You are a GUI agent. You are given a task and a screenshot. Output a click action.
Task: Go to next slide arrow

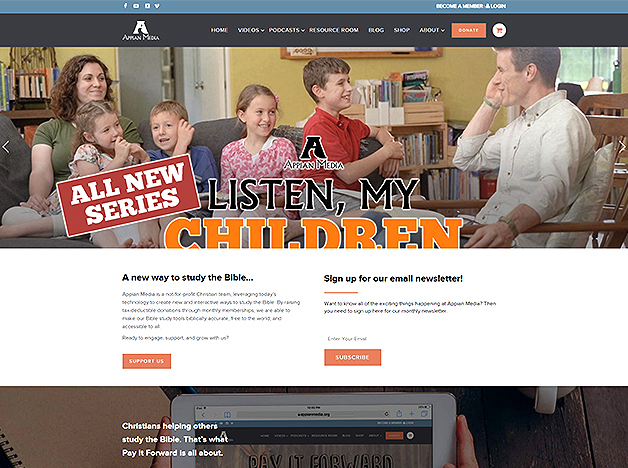click(x=622, y=147)
